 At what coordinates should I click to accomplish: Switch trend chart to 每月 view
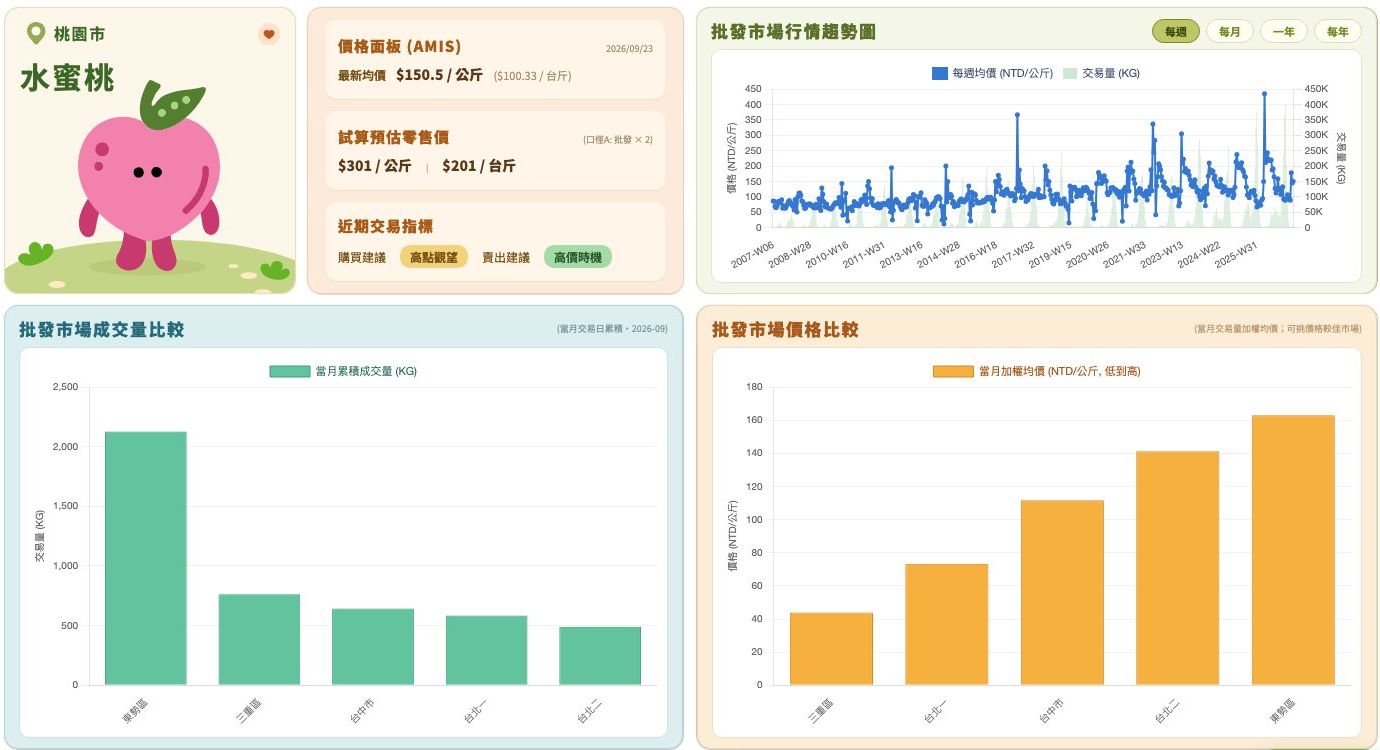[1229, 32]
